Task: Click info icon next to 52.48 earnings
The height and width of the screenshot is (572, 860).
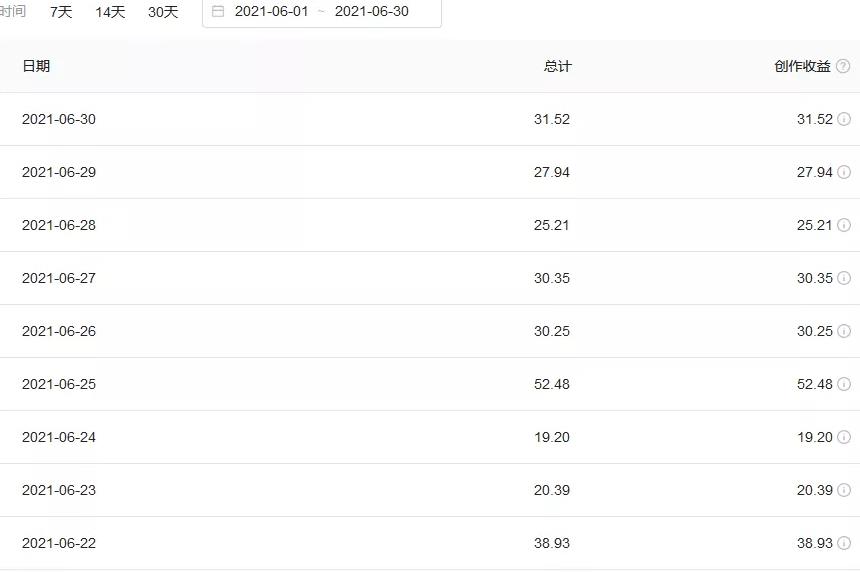Action: pyautogui.click(x=844, y=384)
